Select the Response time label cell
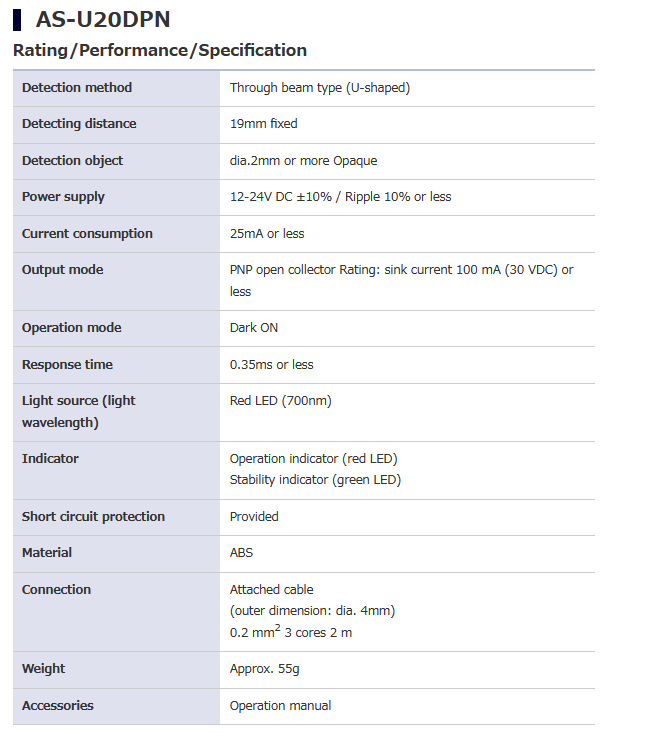This screenshot has height=733, width=670. (67, 365)
